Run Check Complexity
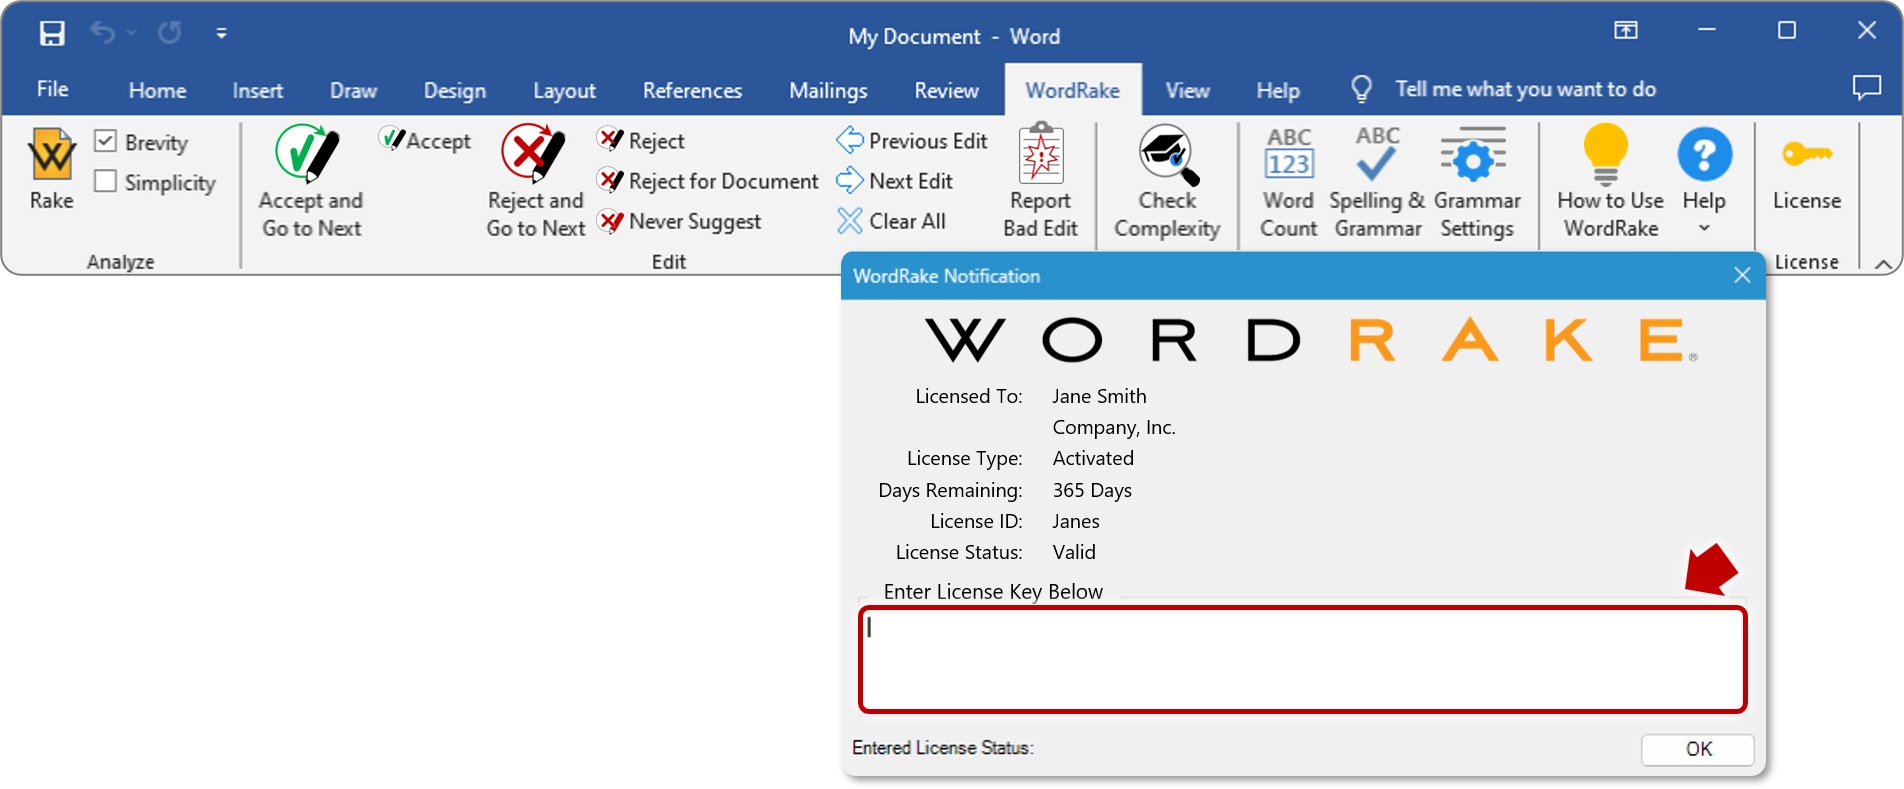 click(1167, 181)
